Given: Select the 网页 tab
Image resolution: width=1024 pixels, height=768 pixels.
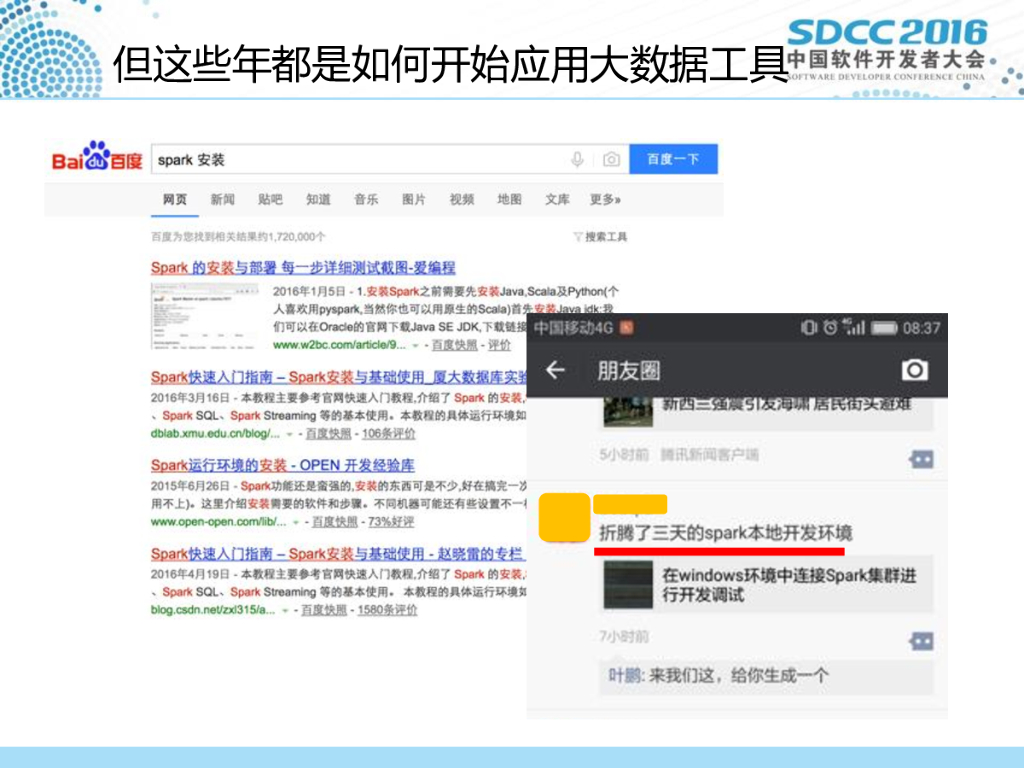Looking at the screenshot, I should pyautogui.click(x=175, y=200).
